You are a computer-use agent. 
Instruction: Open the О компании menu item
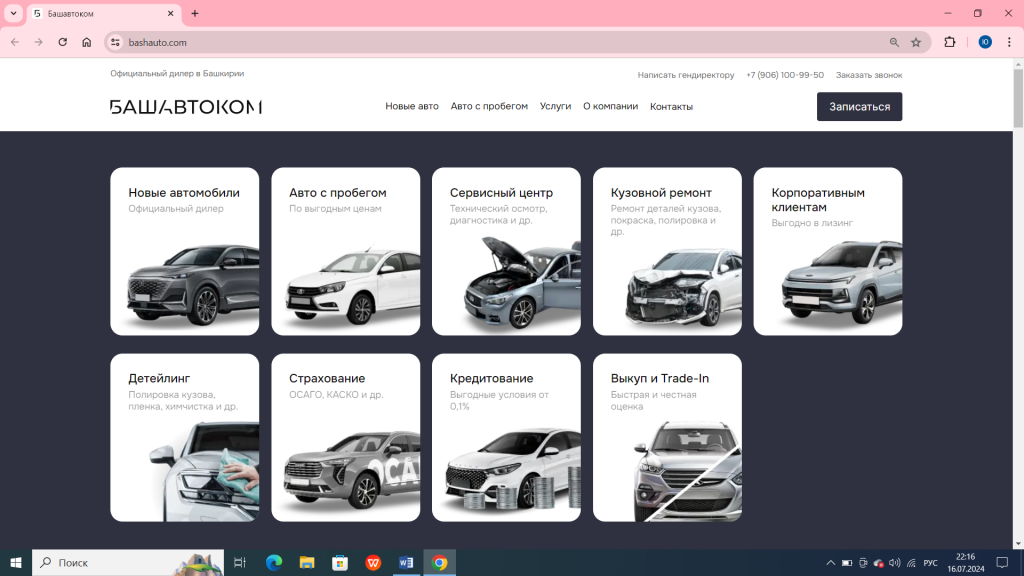[x=611, y=106]
